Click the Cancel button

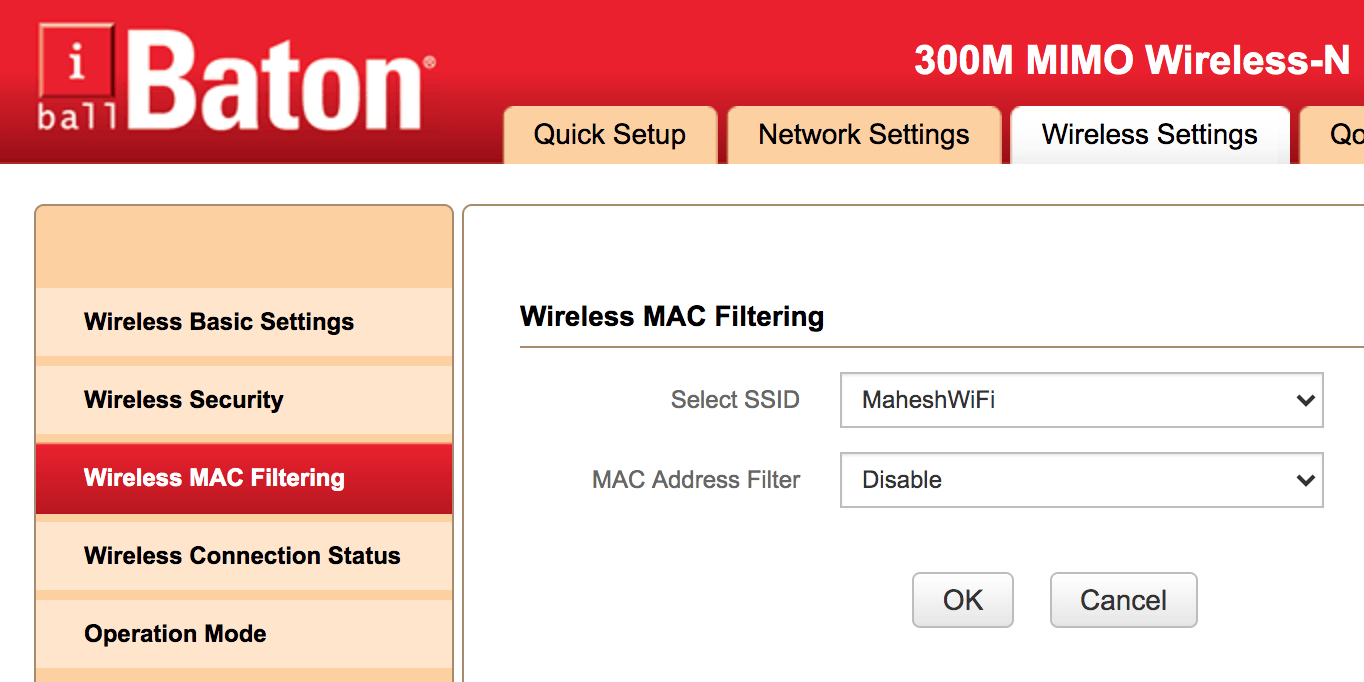pyautogui.click(x=1123, y=600)
